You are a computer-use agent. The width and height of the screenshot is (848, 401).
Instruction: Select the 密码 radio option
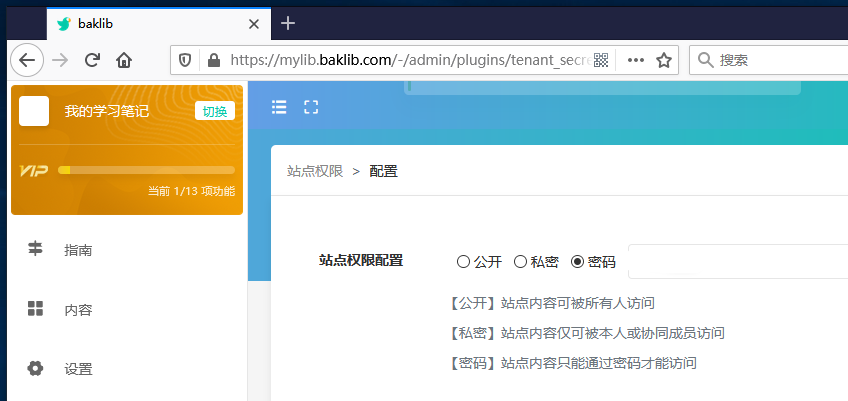pyautogui.click(x=577, y=262)
